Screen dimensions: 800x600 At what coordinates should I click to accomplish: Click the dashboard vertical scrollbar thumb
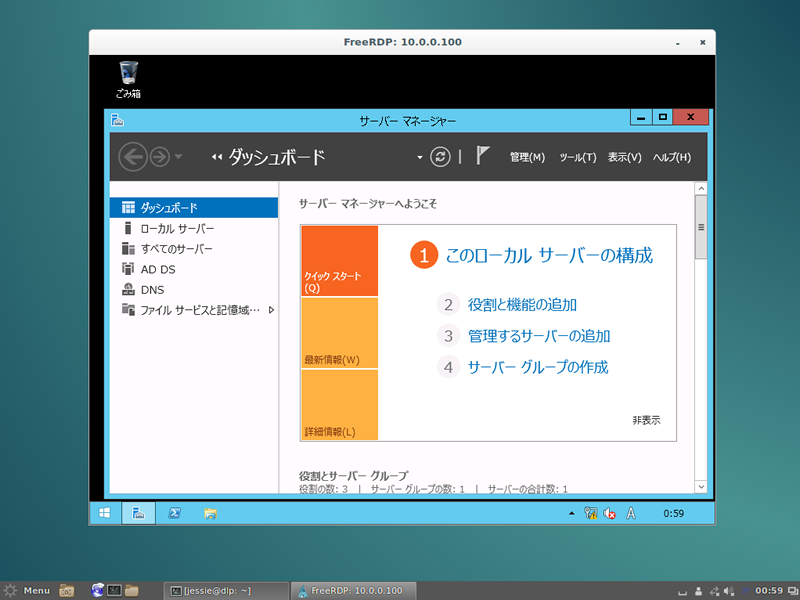pyautogui.click(x=701, y=227)
